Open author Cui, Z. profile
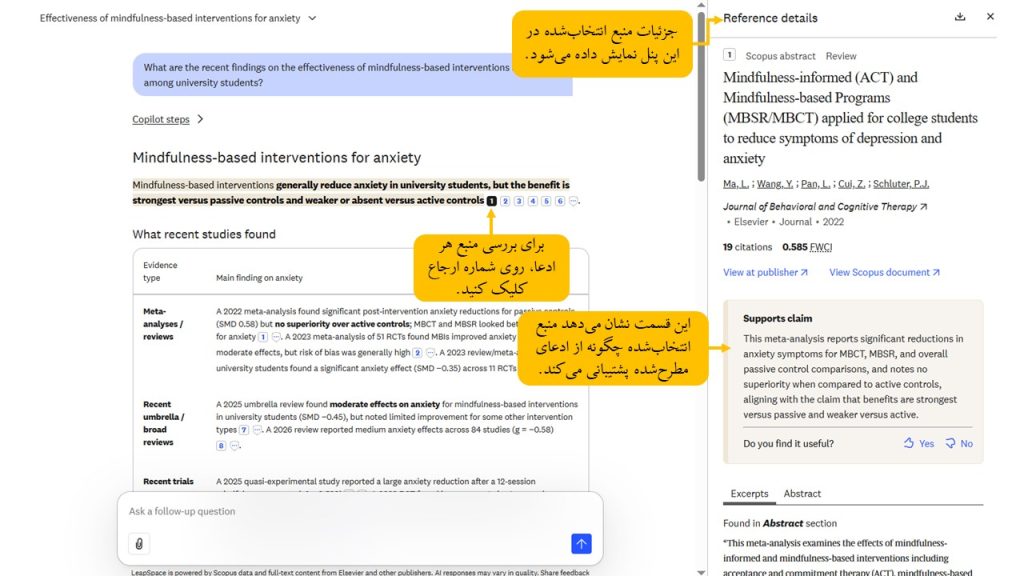The height and width of the screenshot is (576, 1024). pyautogui.click(x=852, y=184)
